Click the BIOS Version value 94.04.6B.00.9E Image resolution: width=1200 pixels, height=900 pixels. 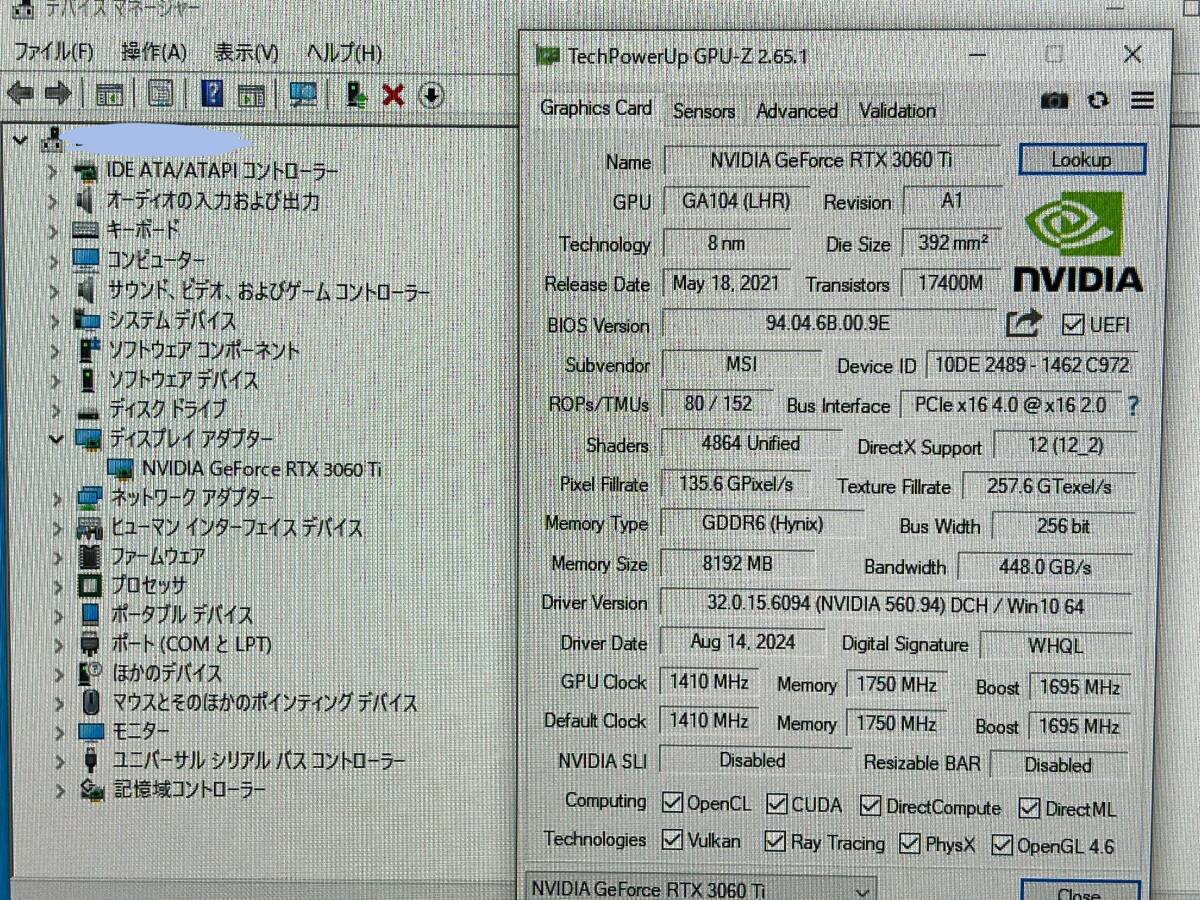[x=827, y=322]
